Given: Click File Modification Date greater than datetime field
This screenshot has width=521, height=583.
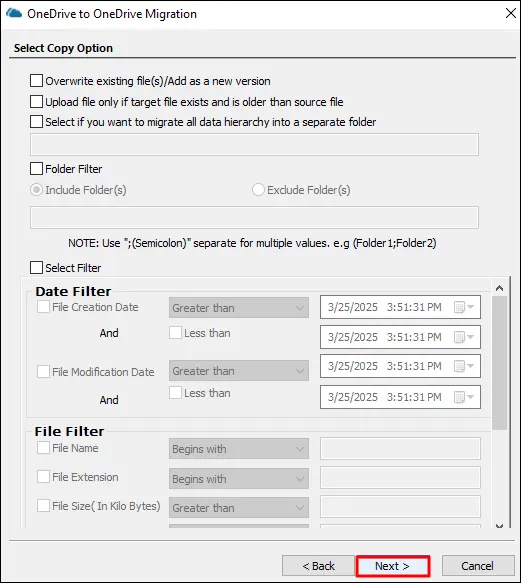Looking at the screenshot, I should tap(400, 366).
